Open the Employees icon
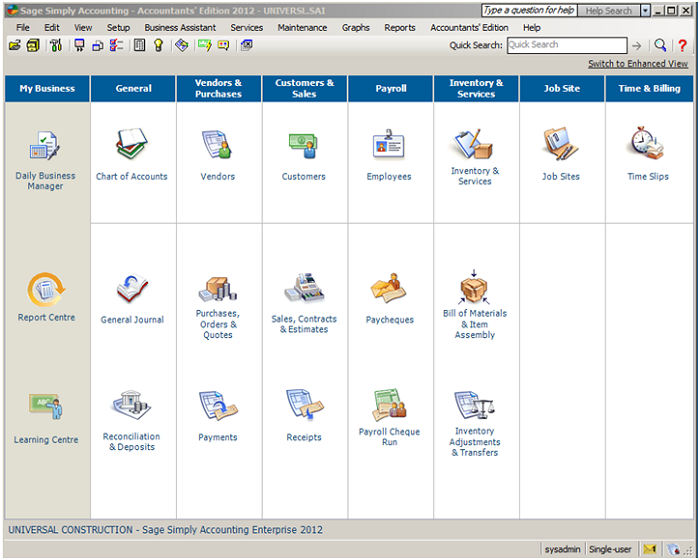Image resolution: width=700 pixels, height=560 pixels. point(389,144)
